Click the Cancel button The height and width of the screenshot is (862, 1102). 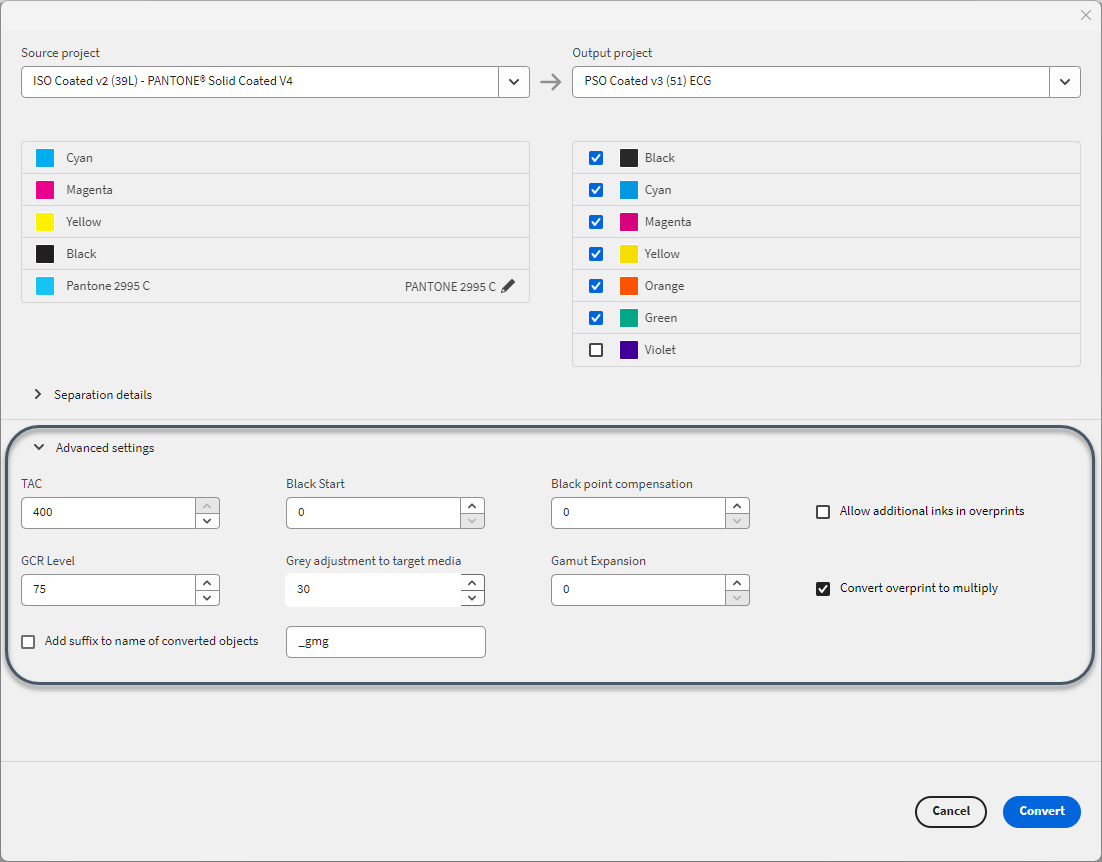(x=951, y=811)
